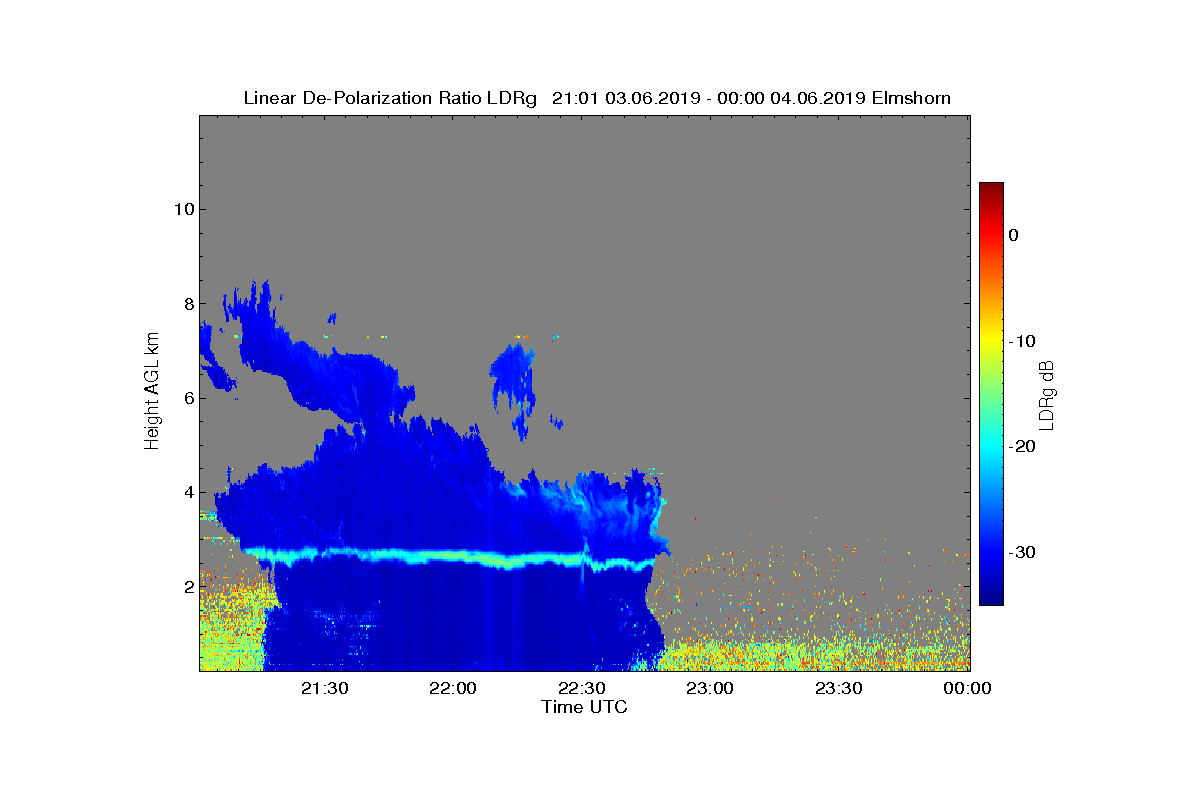Click the 22:00 time tick label
The height and width of the screenshot is (800, 1200).
(452, 689)
